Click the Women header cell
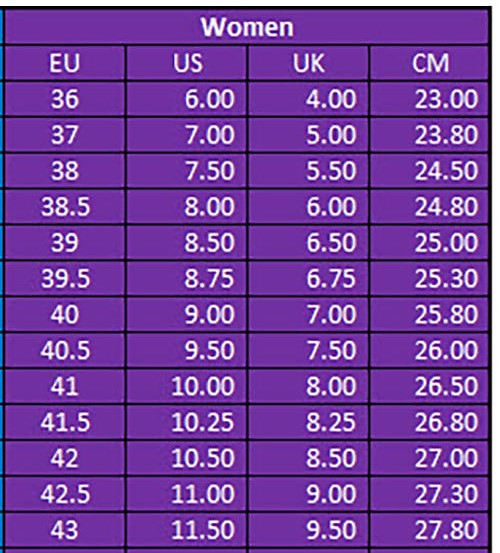The image size is (500, 553). [246, 27]
